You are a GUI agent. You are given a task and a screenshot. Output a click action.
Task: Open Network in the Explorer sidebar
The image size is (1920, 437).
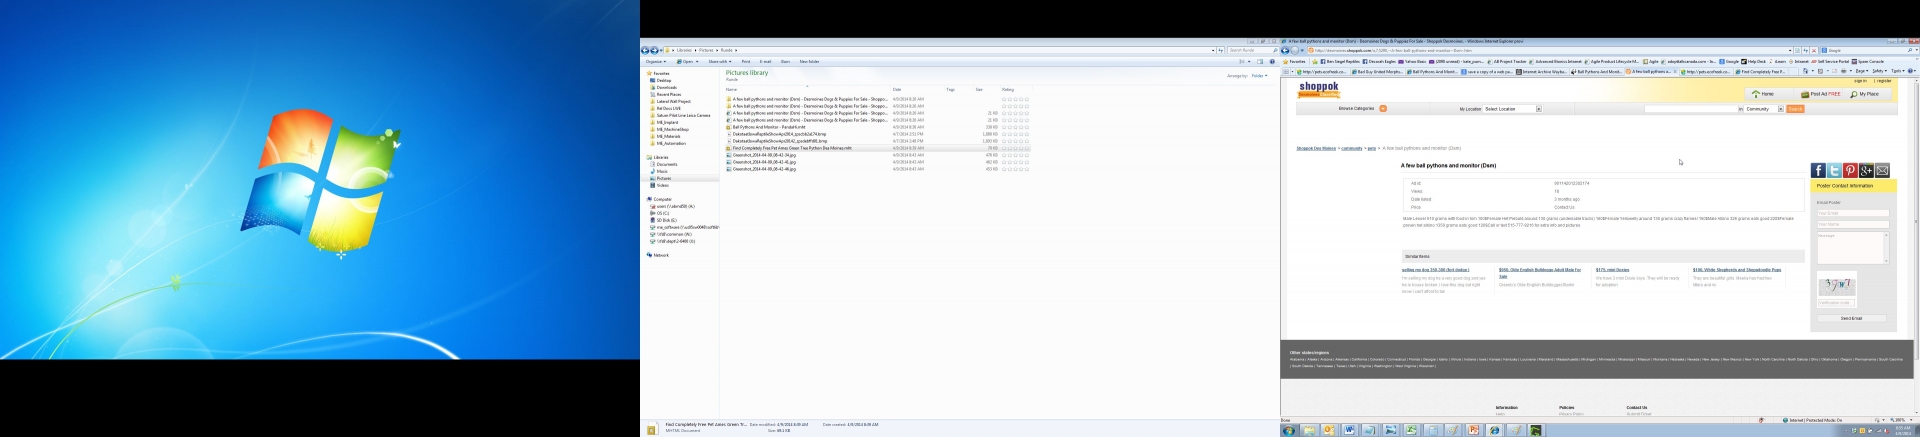658,255
